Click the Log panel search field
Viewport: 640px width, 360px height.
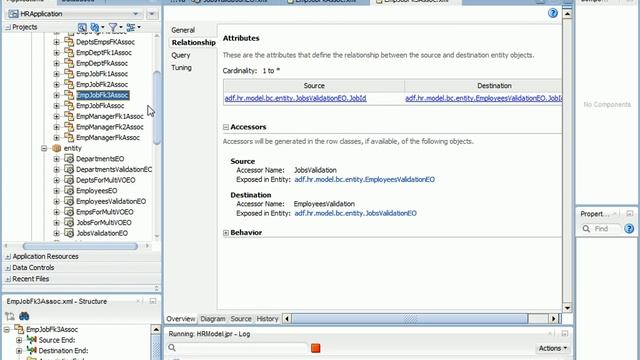[x=242, y=348]
